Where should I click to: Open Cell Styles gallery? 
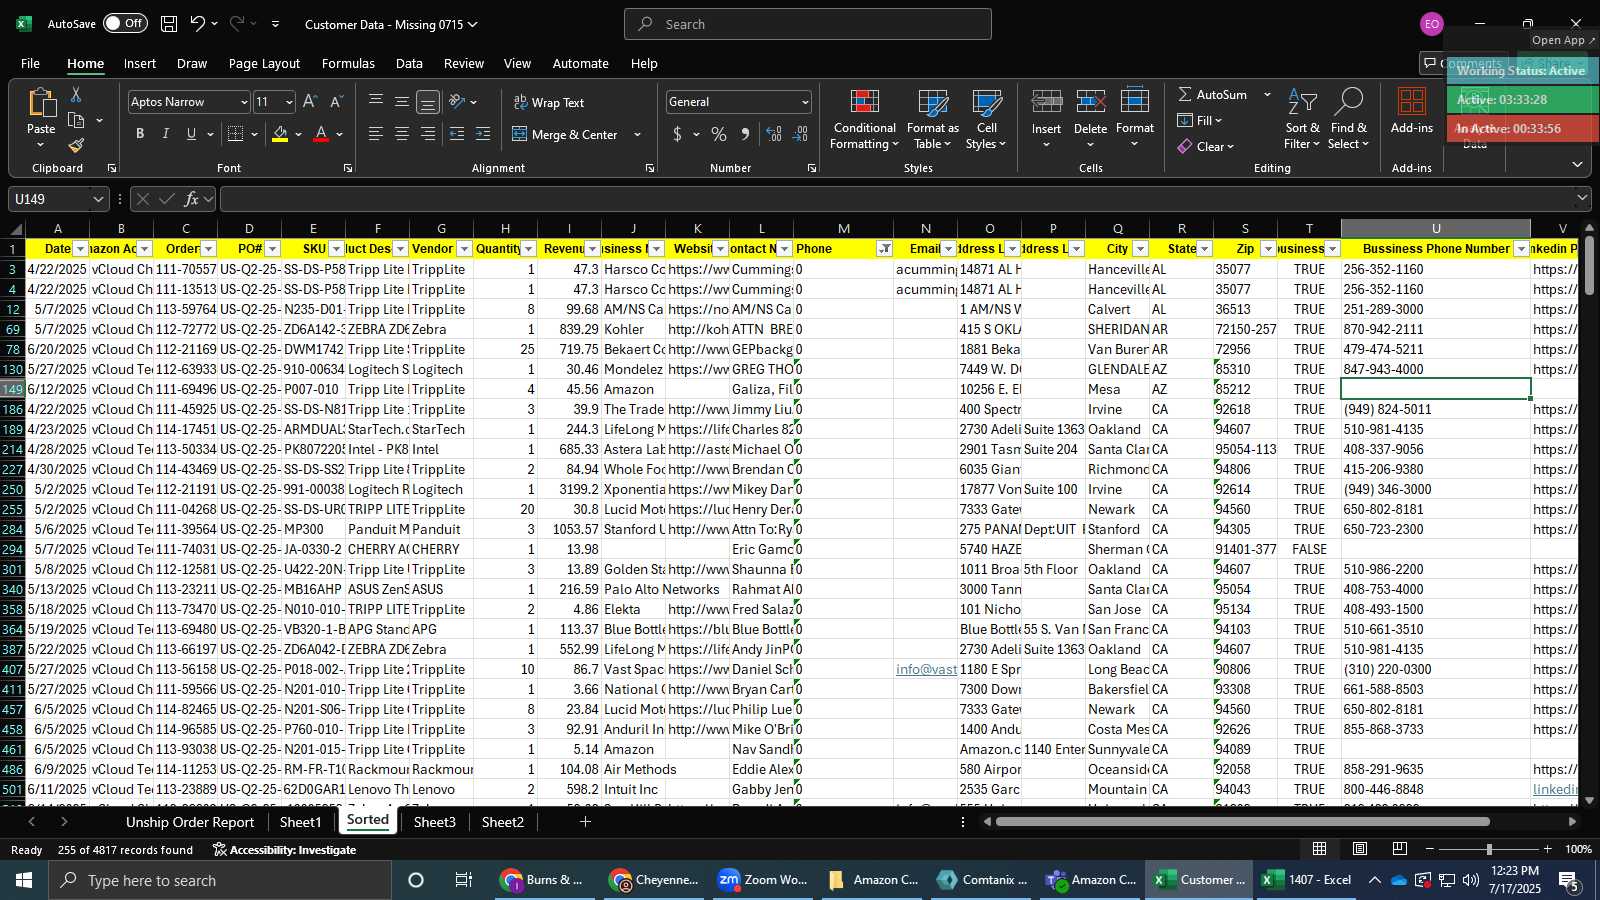[x=986, y=120]
